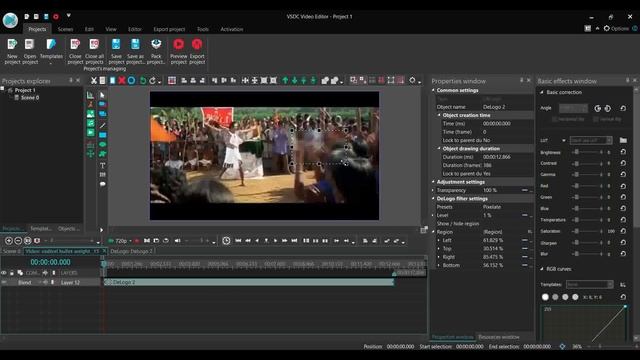Click the green move-up-one-layer arrow
This screenshot has height=360, width=640.
285,80
